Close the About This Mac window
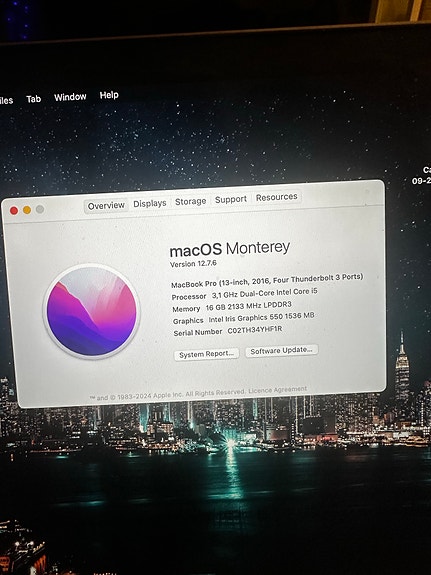The width and height of the screenshot is (431, 575). click(14, 210)
